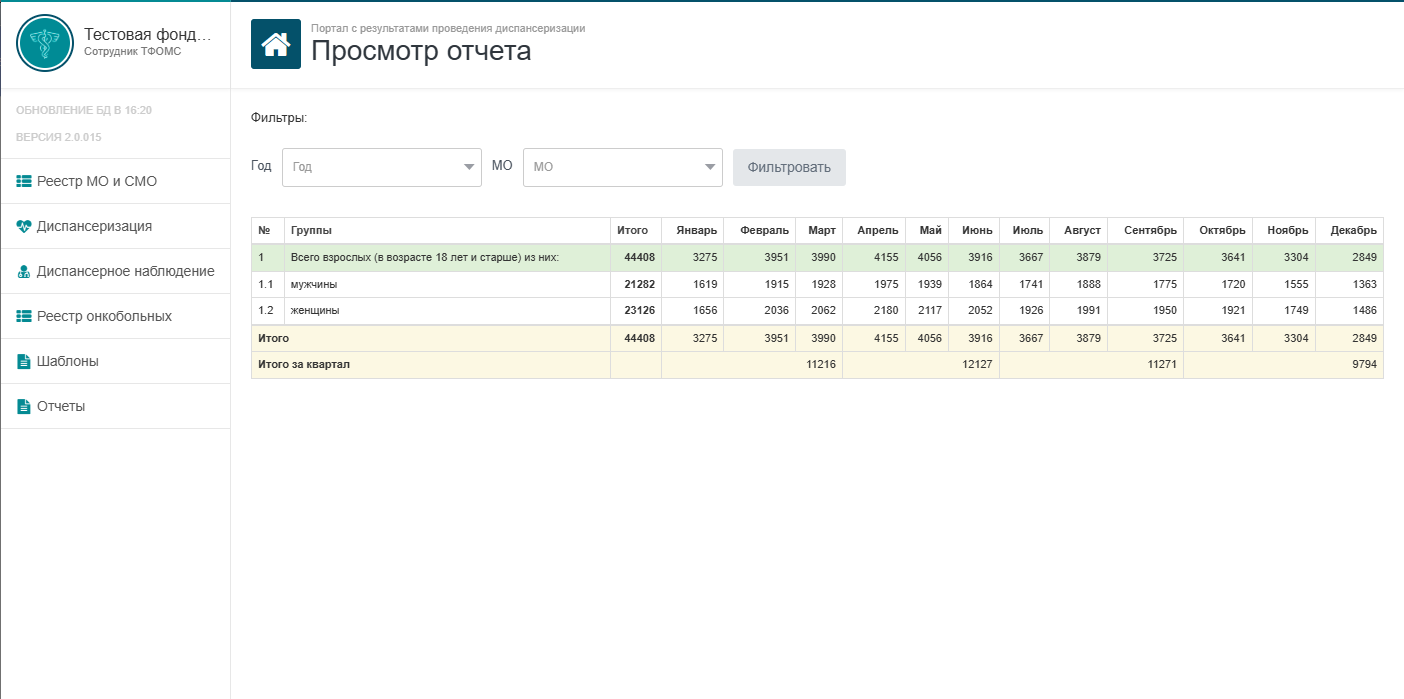
Task: Select the мужчины row label
Action: tap(314, 285)
